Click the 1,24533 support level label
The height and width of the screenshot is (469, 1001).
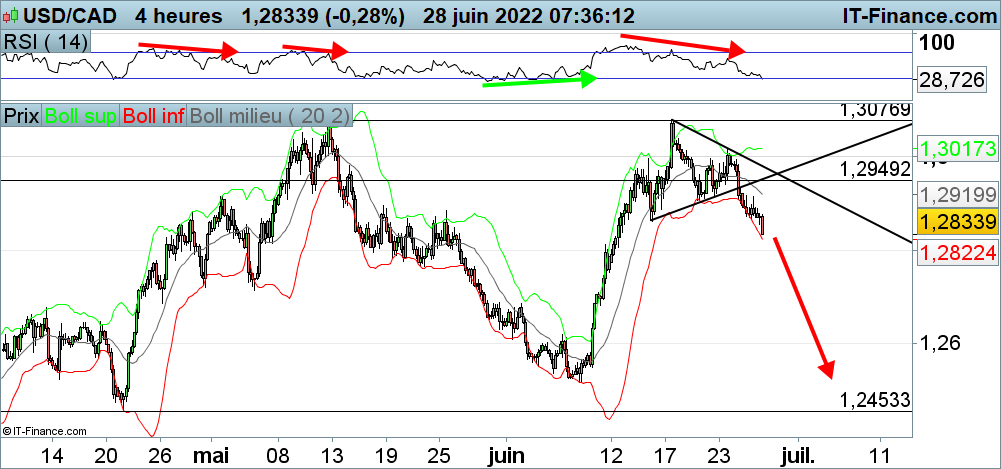(x=875, y=400)
